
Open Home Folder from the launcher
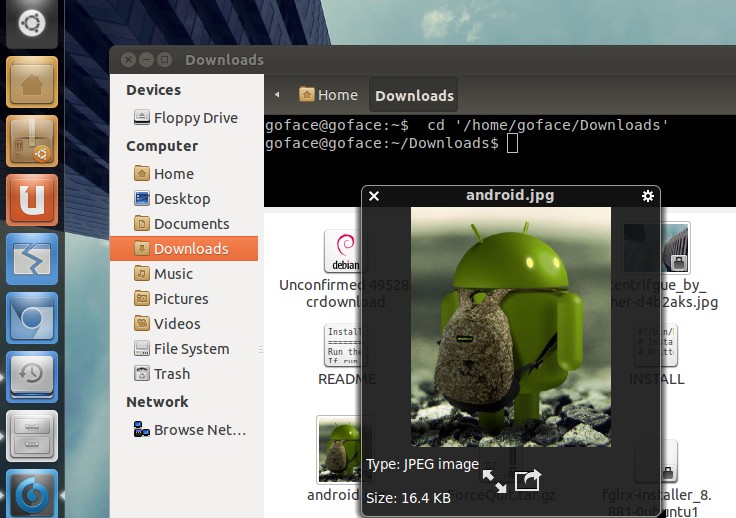click(x=32, y=83)
